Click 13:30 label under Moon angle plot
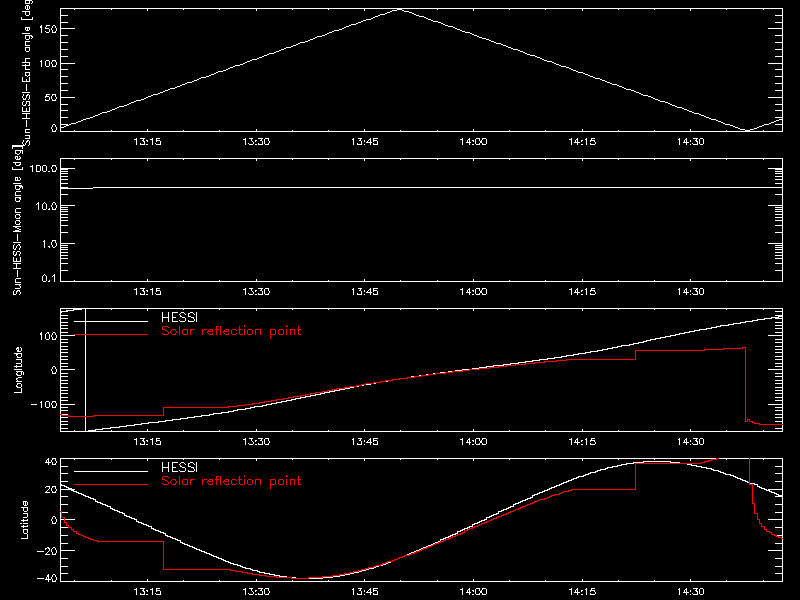The width and height of the screenshot is (800, 600). (x=256, y=292)
